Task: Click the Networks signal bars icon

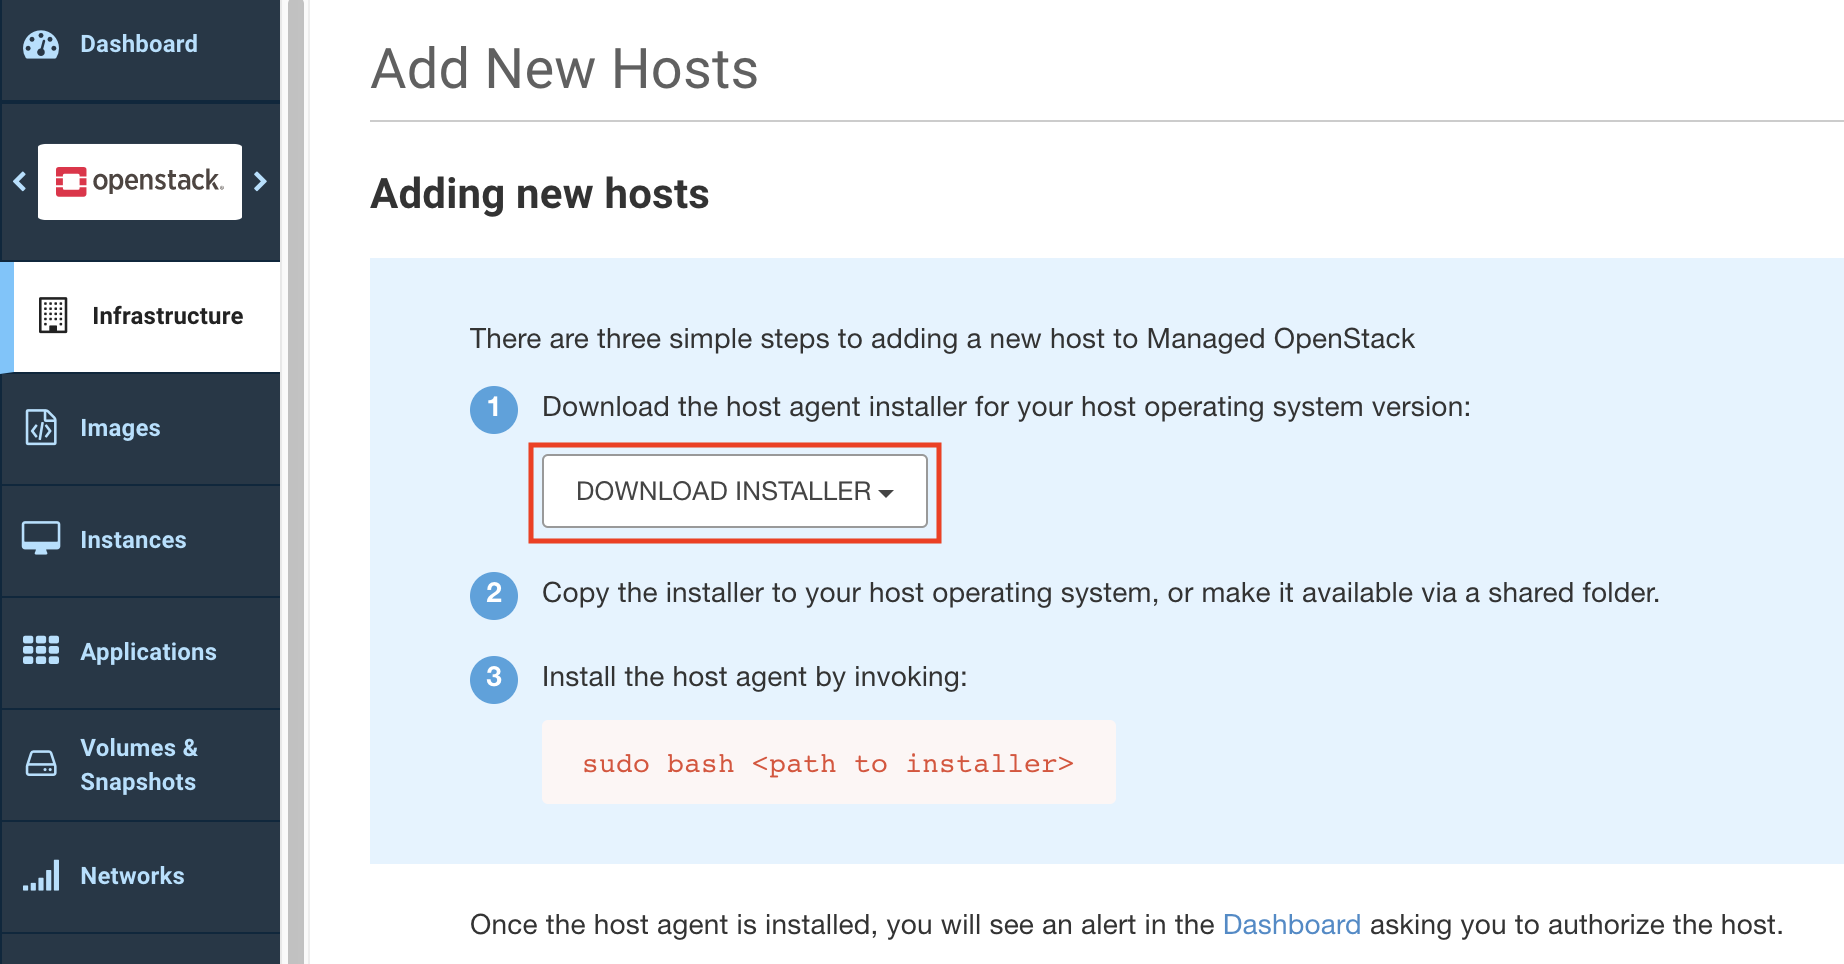Action: pos(41,876)
